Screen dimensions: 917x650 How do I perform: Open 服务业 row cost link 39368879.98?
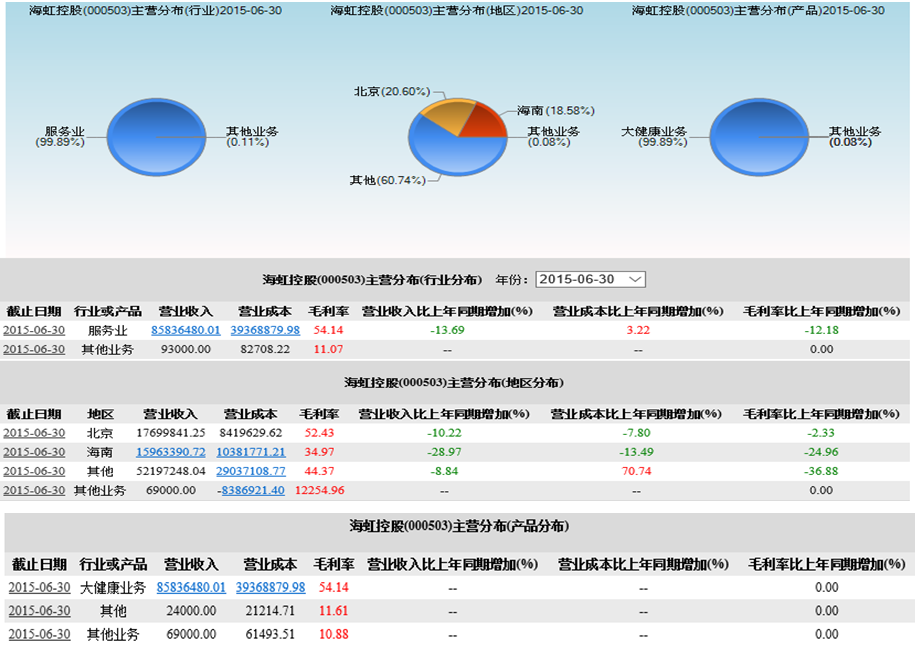click(x=265, y=330)
